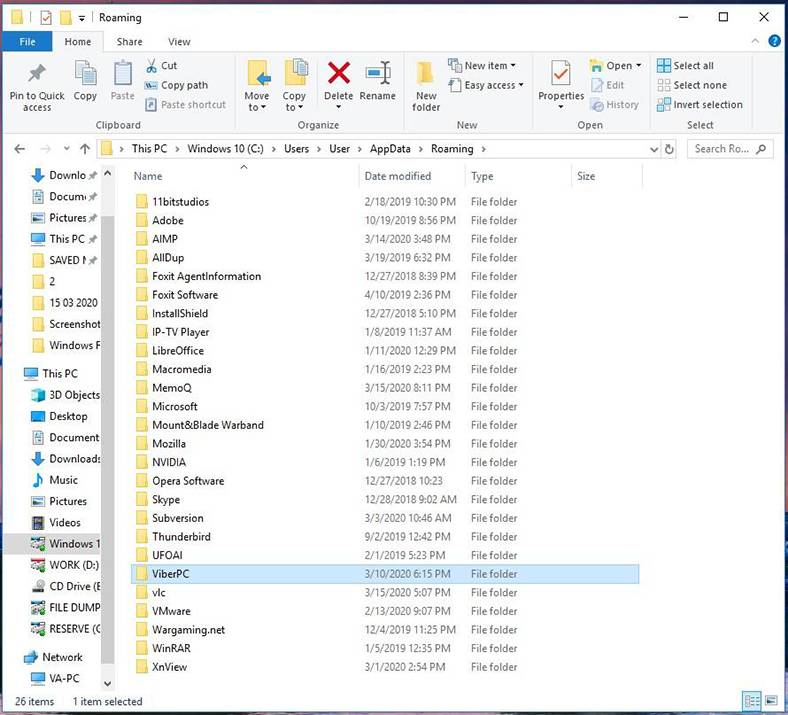788x715 pixels.
Task: Click the Select none icon
Action: pyautogui.click(x=663, y=85)
